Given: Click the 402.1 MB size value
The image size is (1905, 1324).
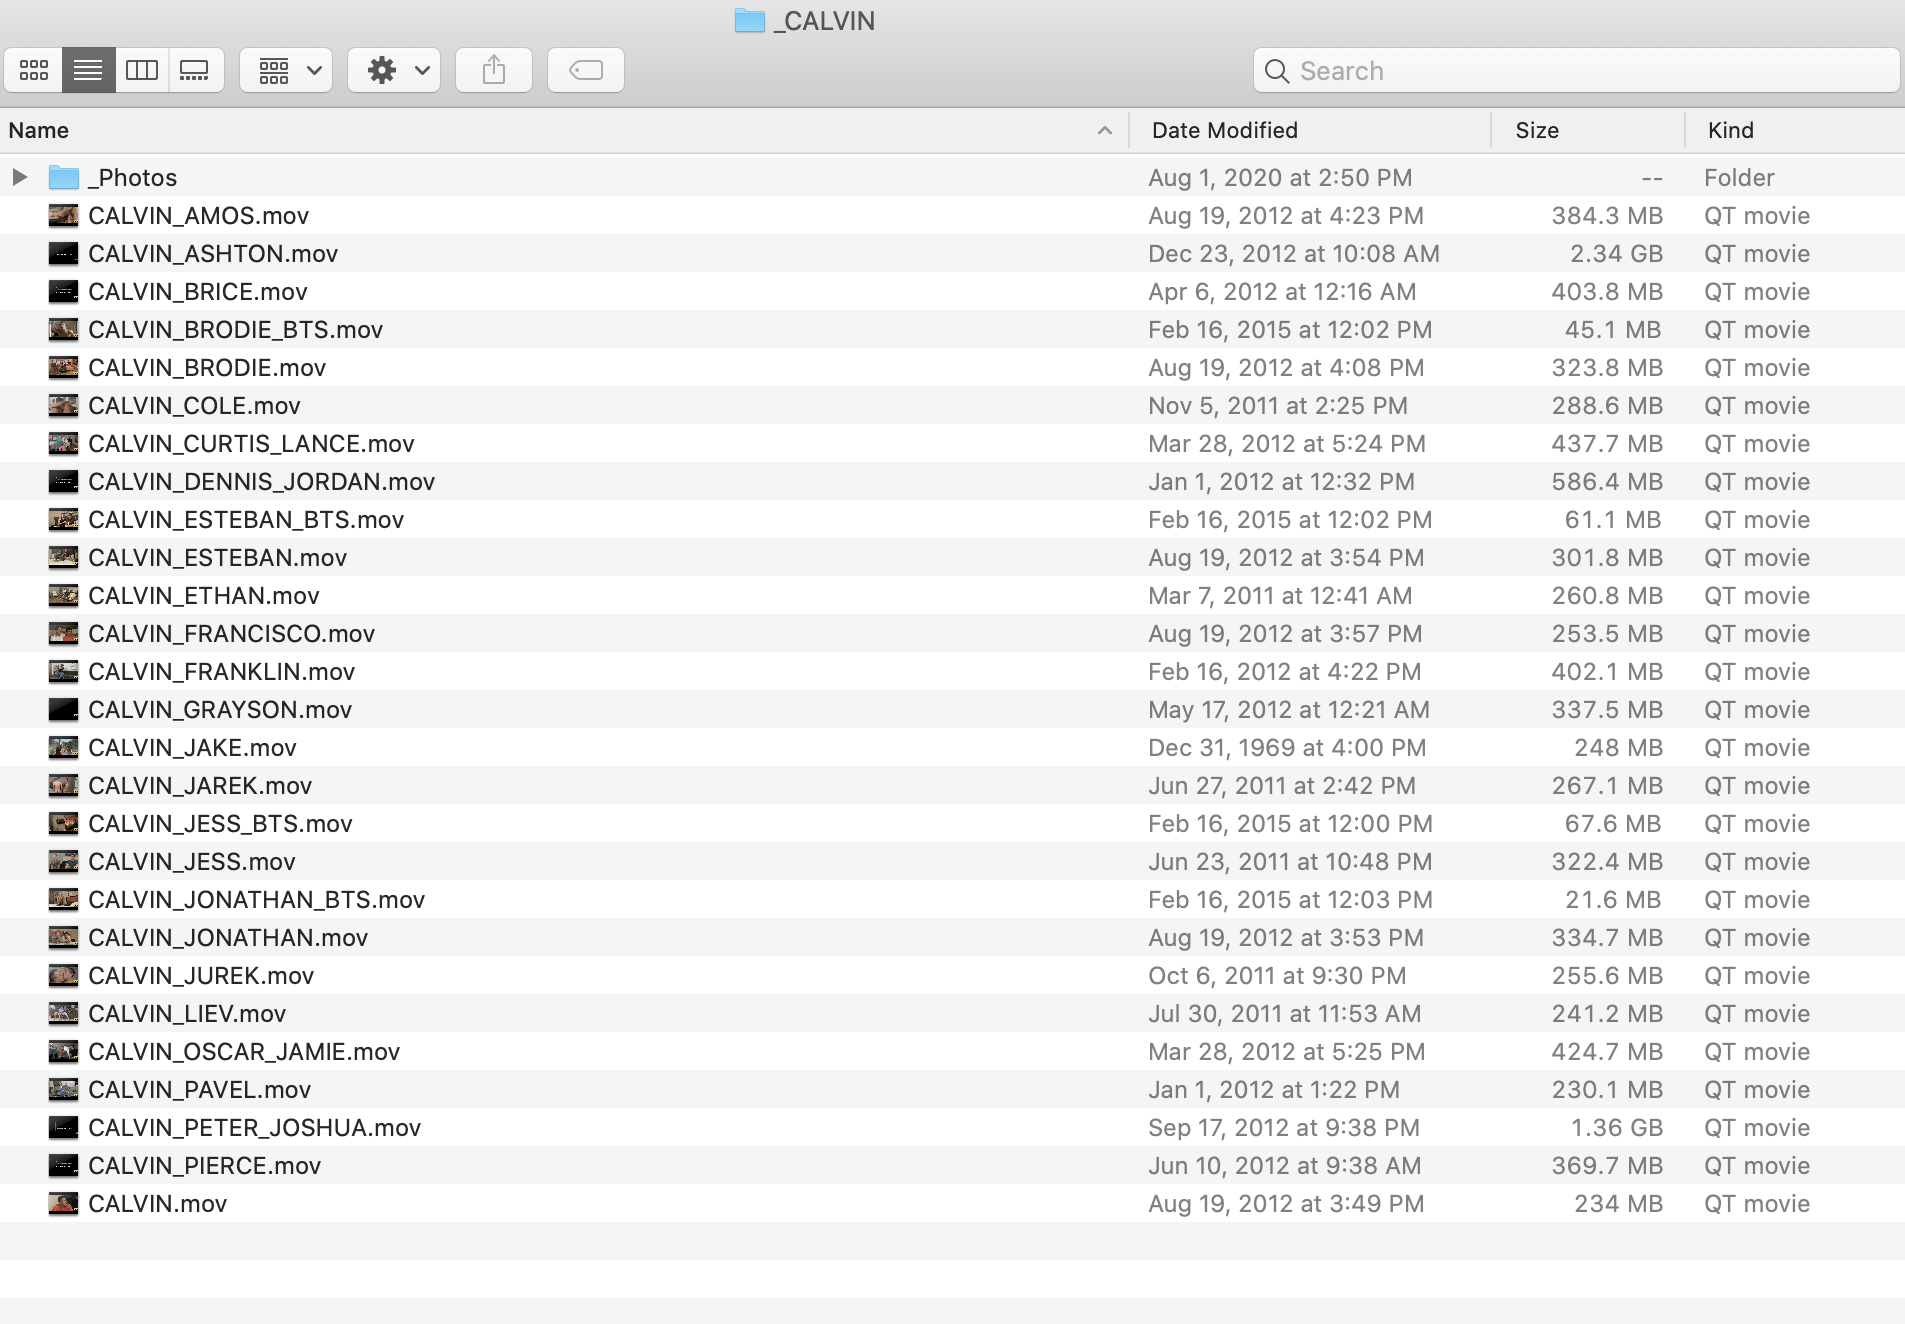Looking at the screenshot, I should tap(1607, 671).
